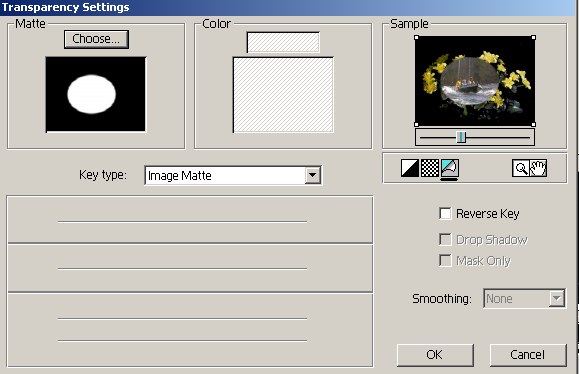Image resolution: width=579 pixels, height=374 pixels.
Task: Open the Key type dropdown arrow
Action: (312, 175)
